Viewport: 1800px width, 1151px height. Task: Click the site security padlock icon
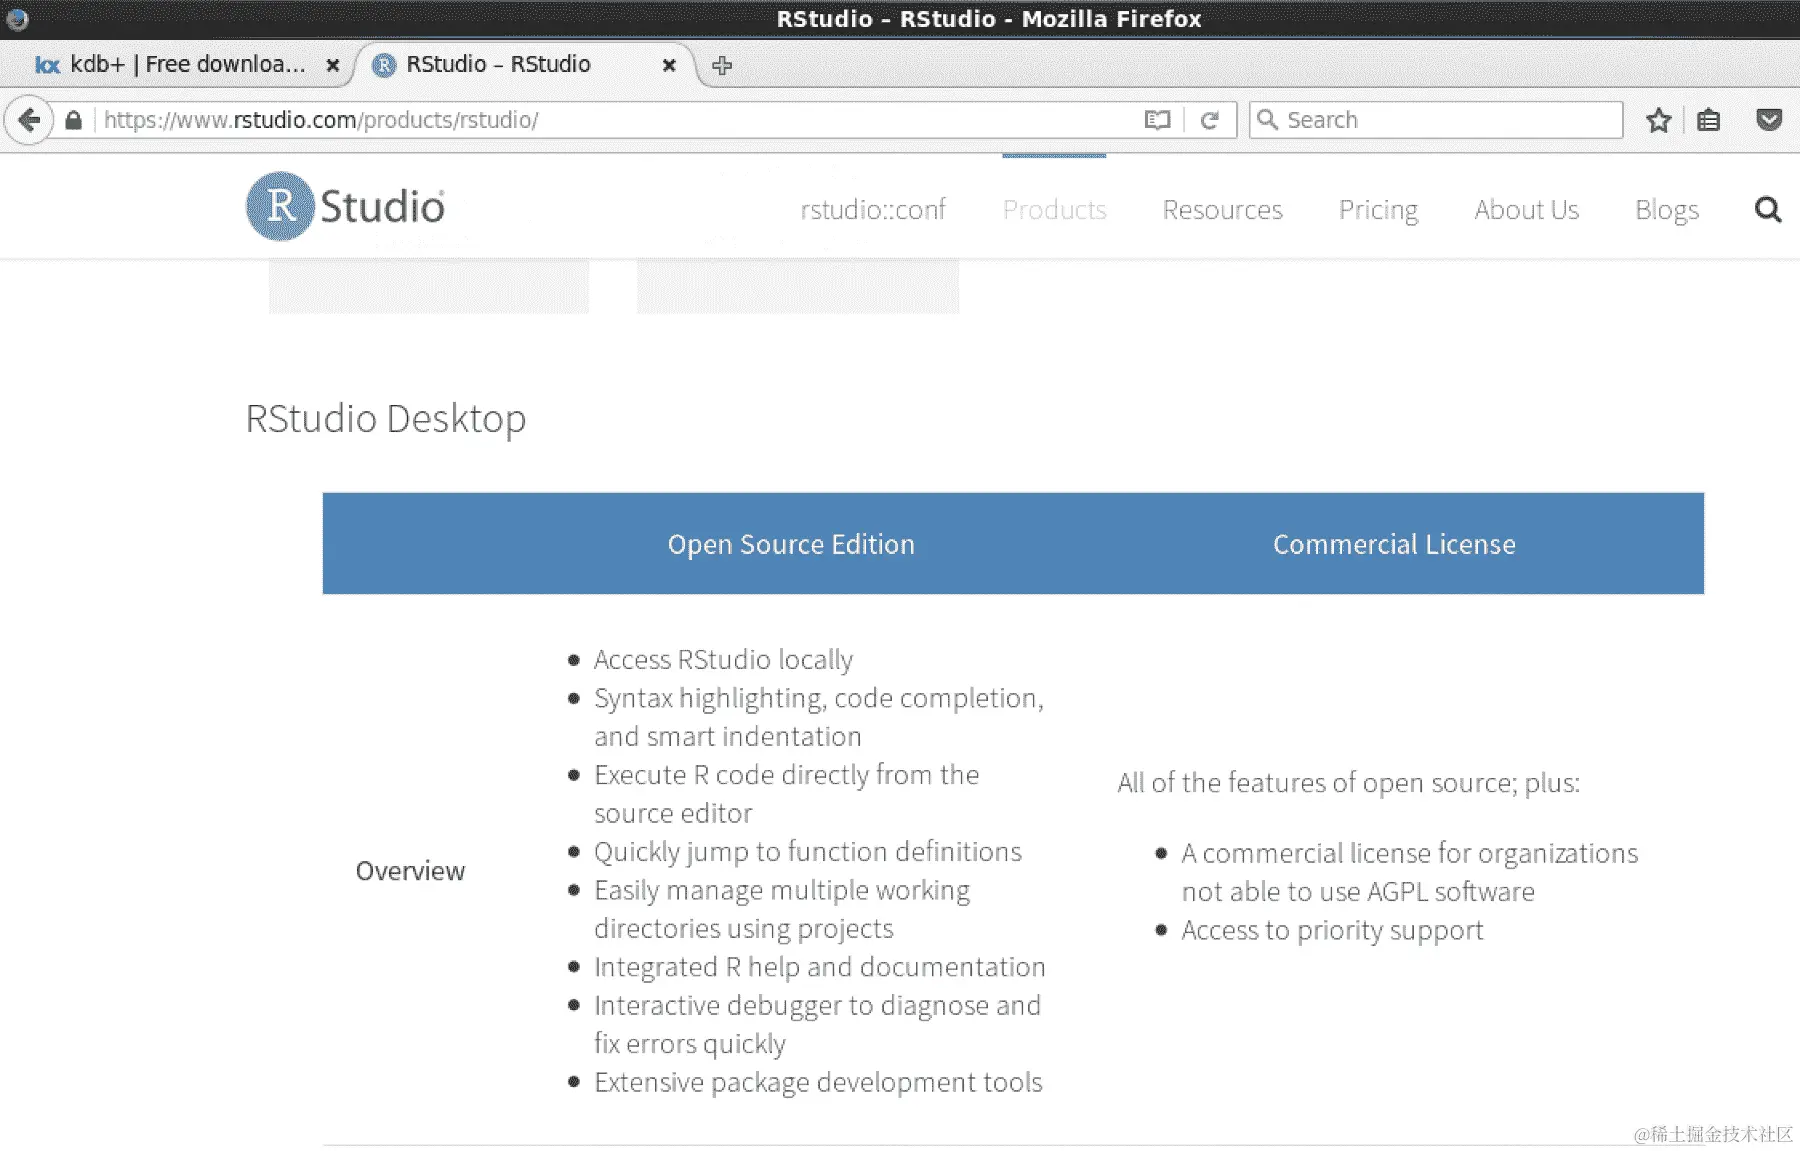coord(73,121)
